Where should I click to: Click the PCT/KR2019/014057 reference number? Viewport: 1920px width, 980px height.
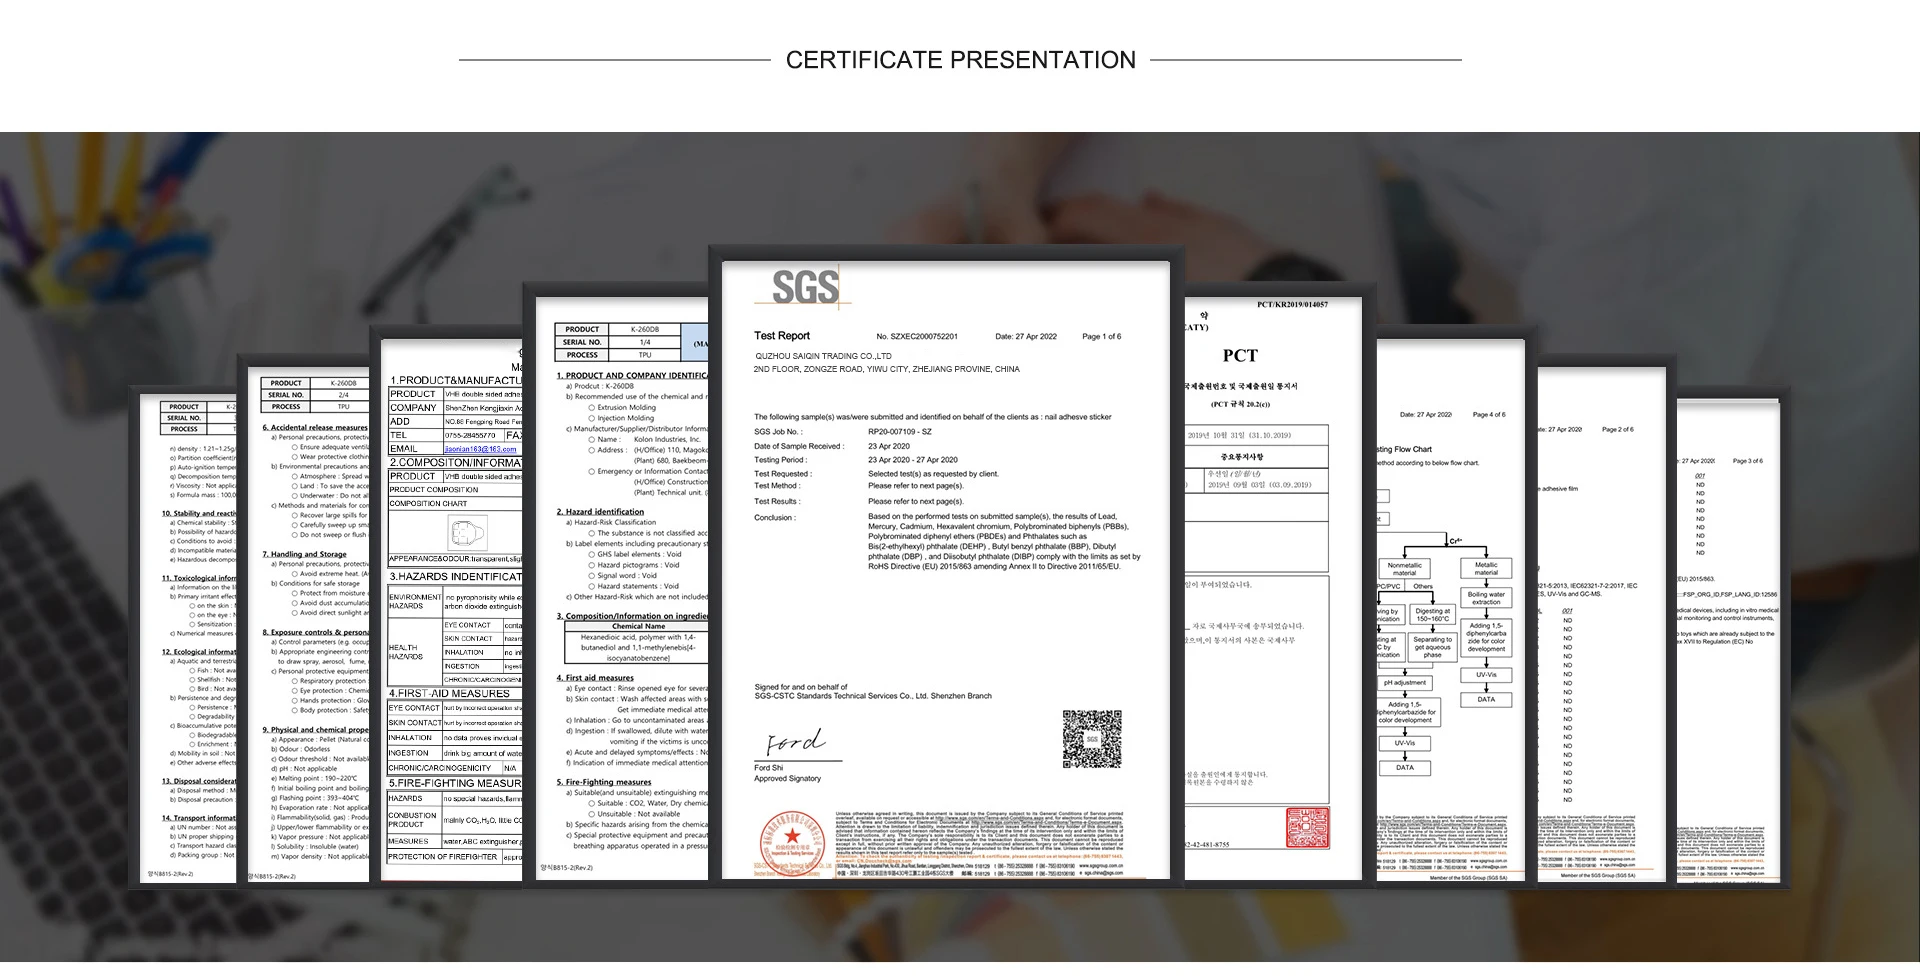click(x=1292, y=305)
